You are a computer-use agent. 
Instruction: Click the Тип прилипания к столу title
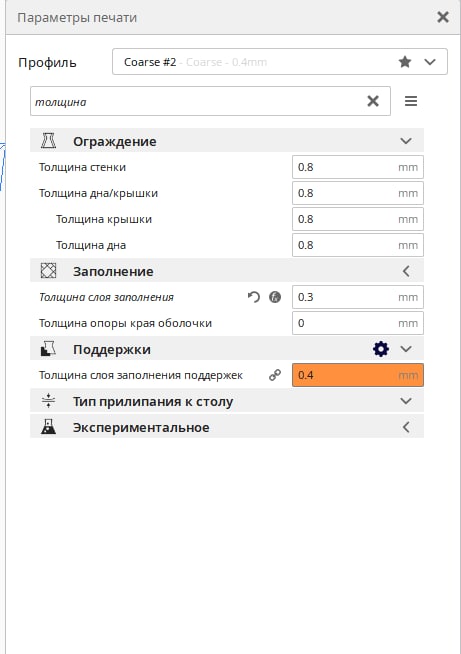pos(153,402)
